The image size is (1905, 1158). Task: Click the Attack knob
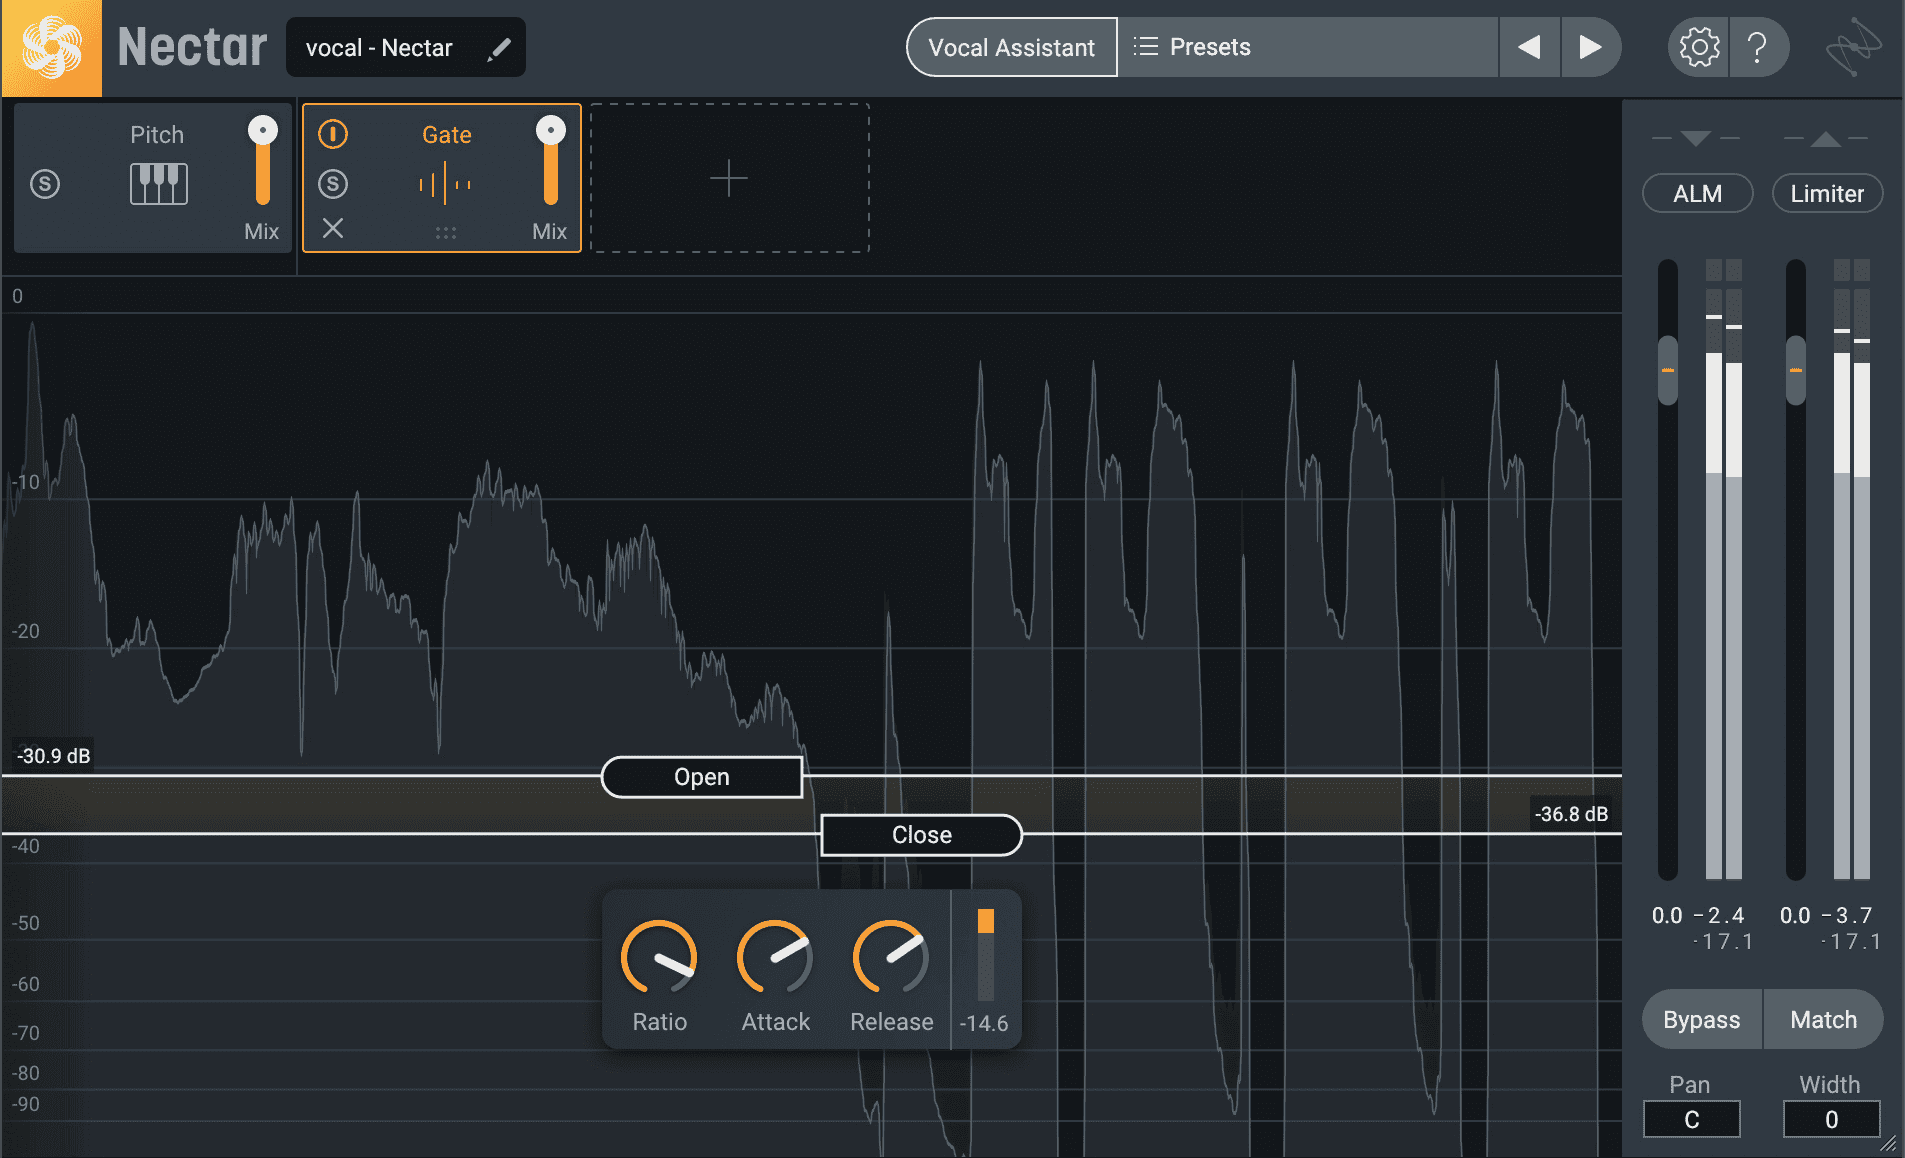click(x=775, y=958)
